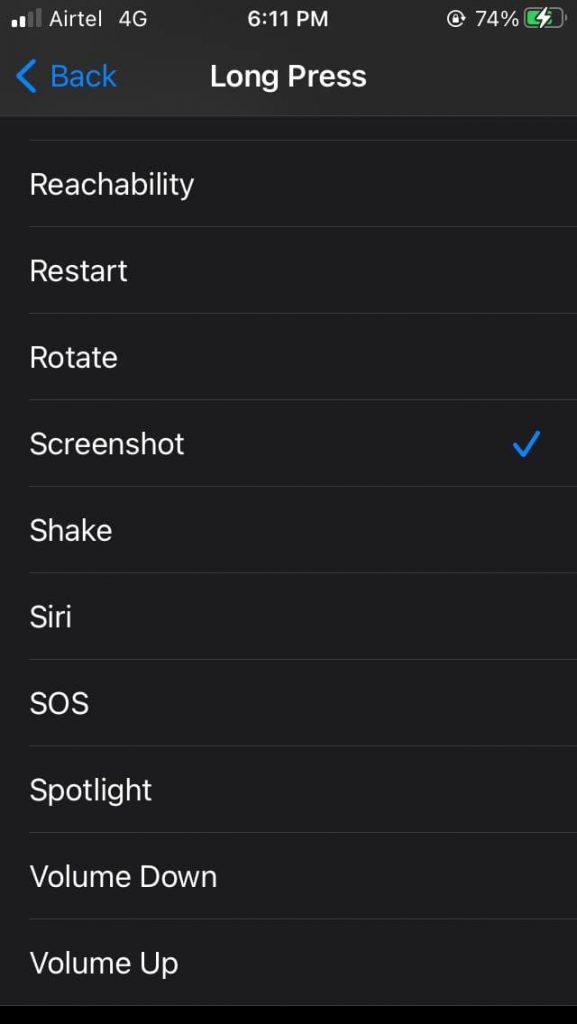The image size is (577, 1024).
Task: Tap the orientation lock icon near battery percentage
Action: coord(459,17)
